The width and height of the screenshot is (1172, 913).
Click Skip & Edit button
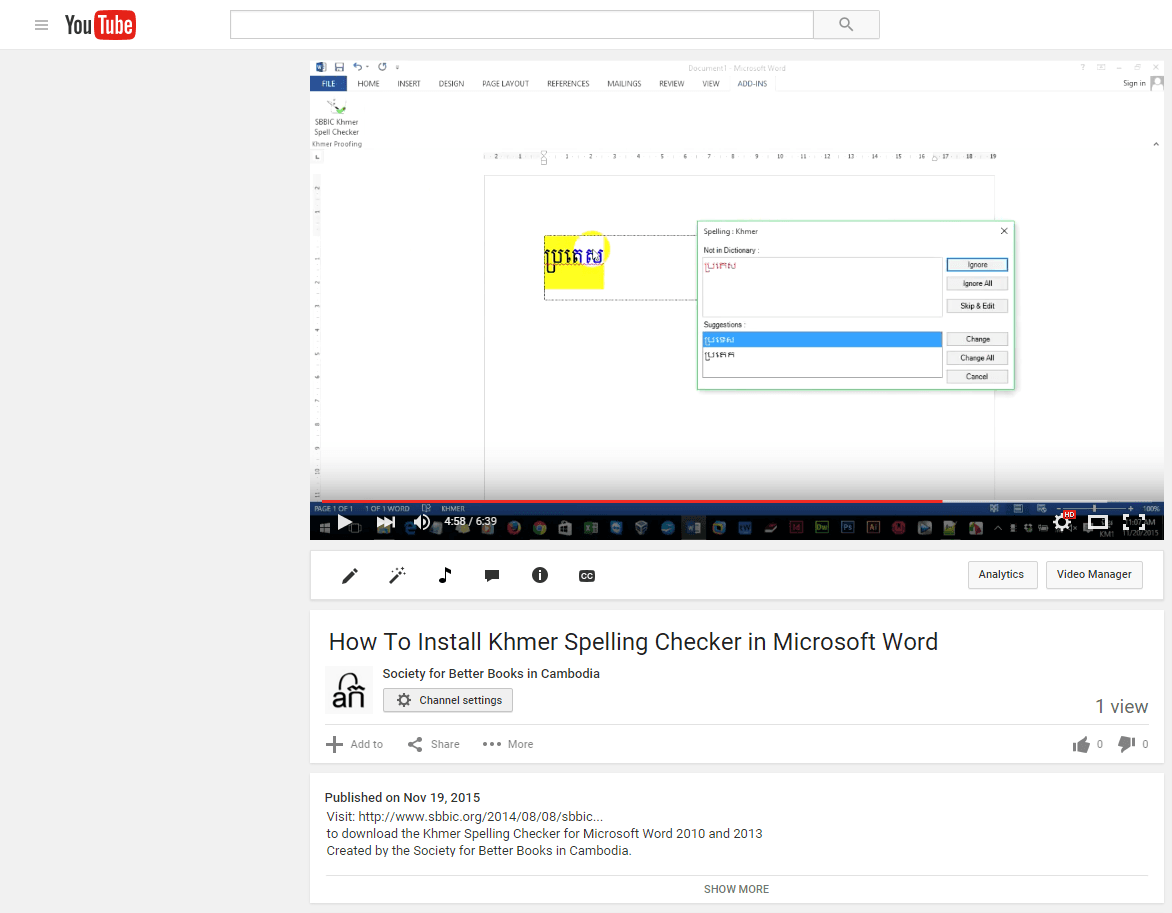tap(977, 306)
